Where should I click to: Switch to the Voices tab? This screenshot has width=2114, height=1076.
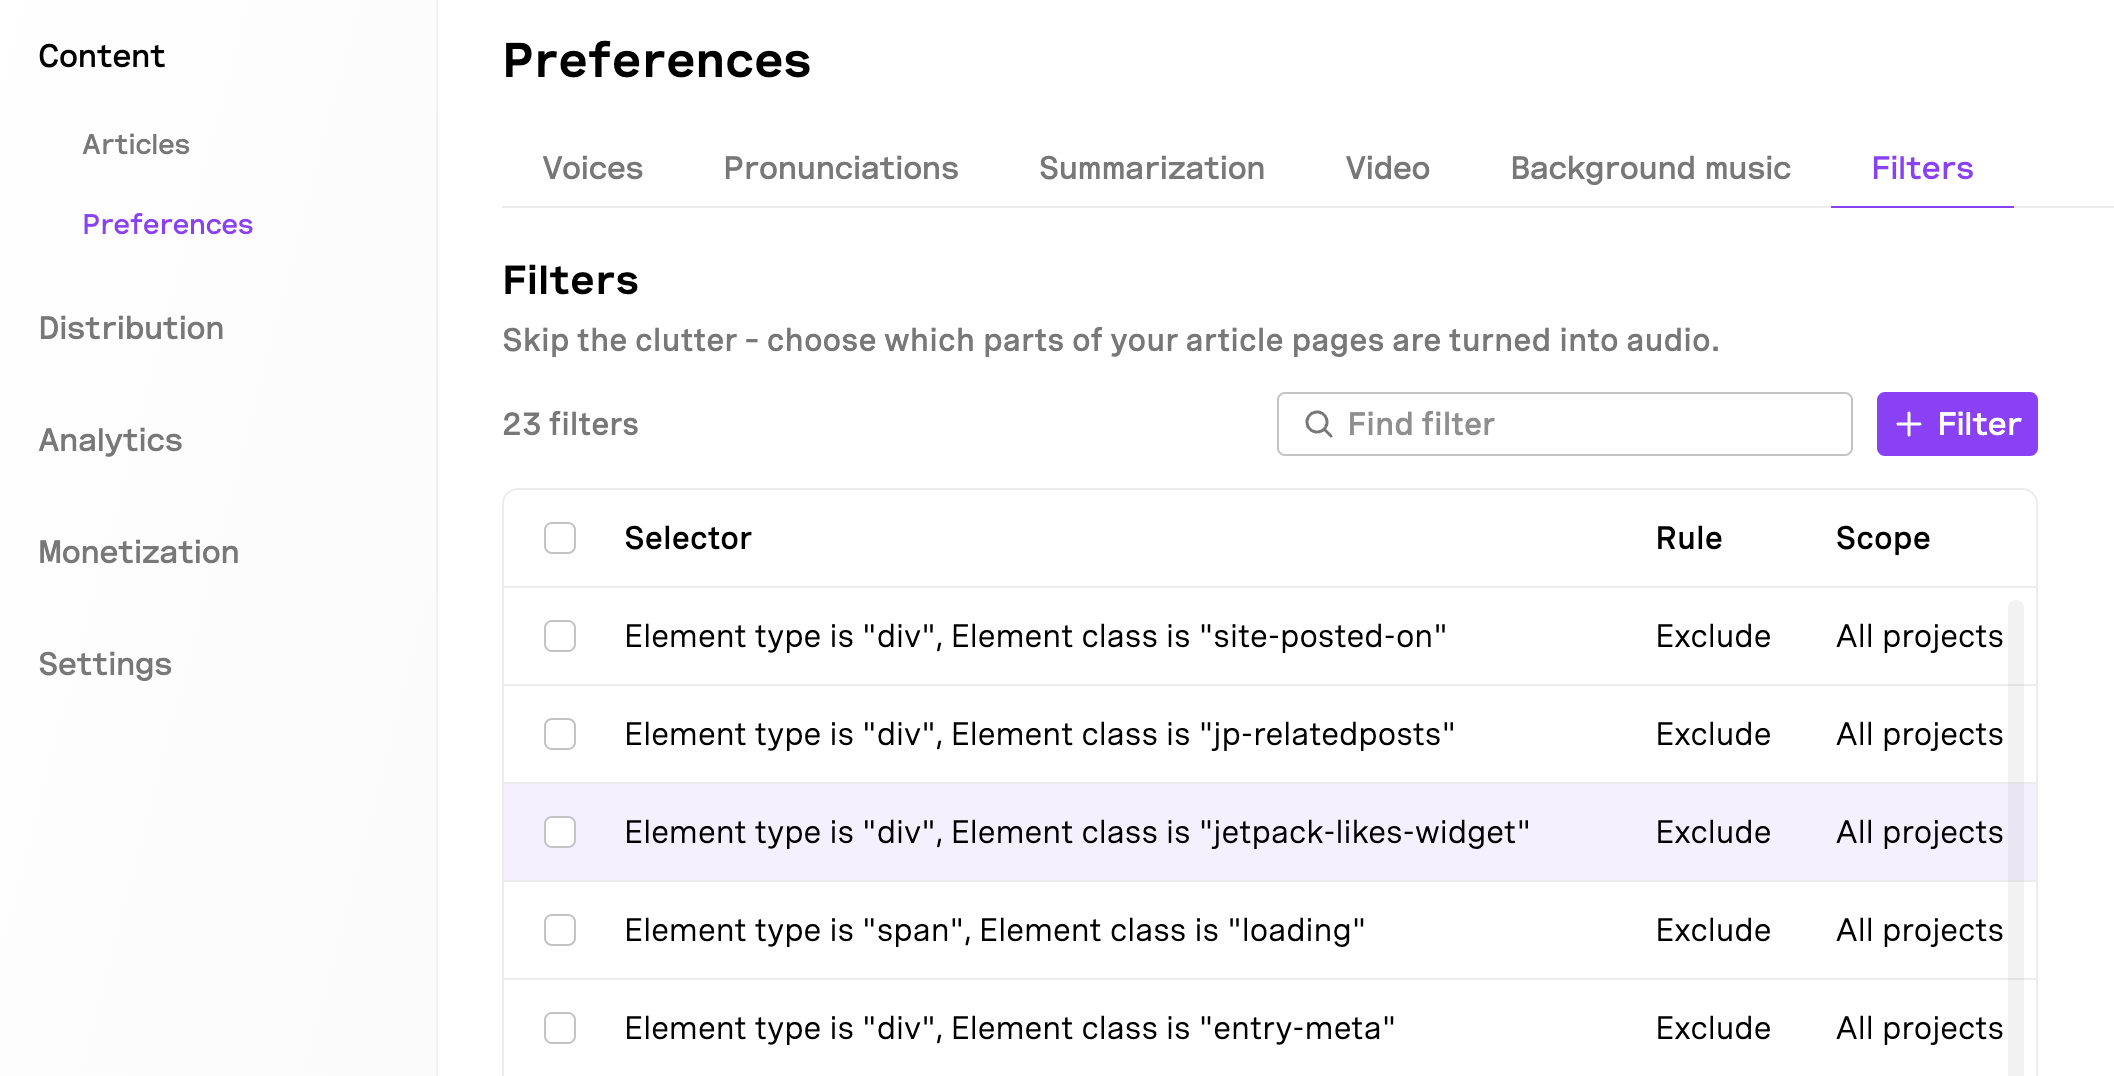(x=593, y=168)
